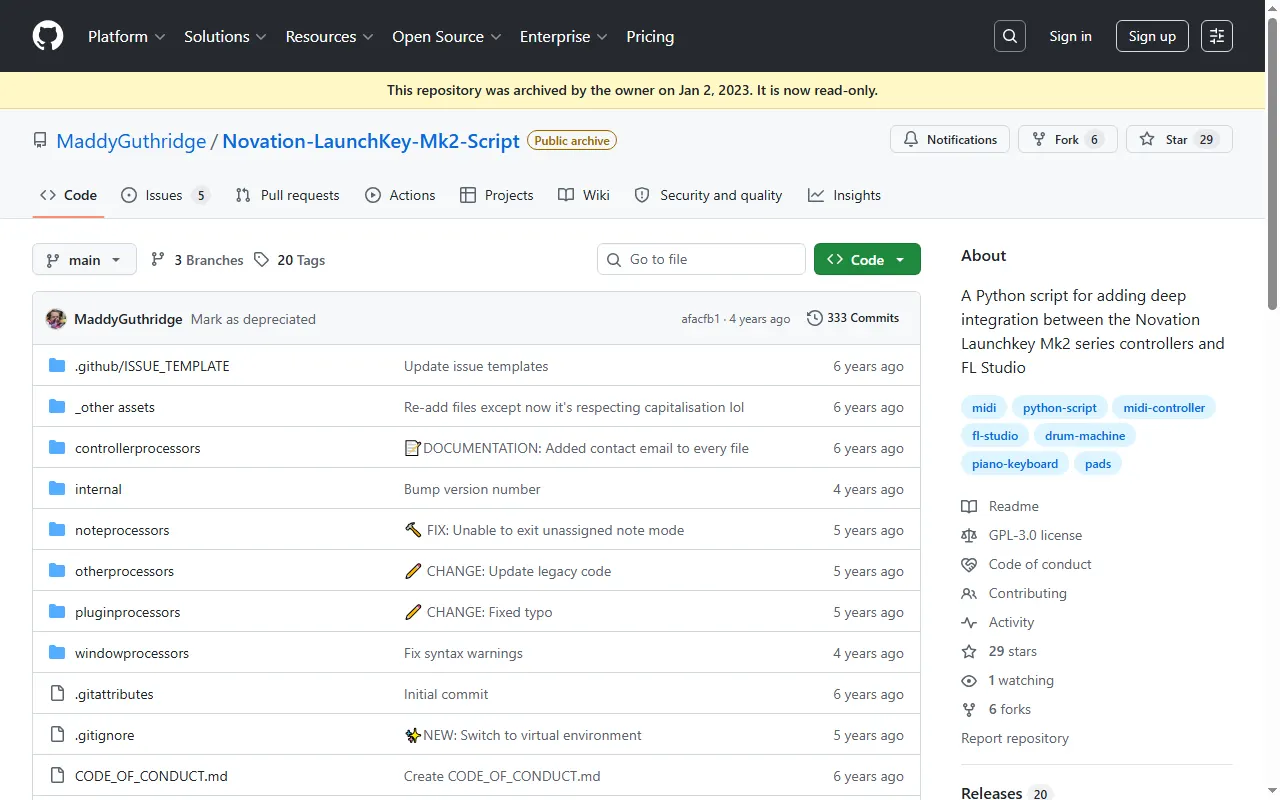Click file icon for CODE_OF_CONDUCT.md

57,776
